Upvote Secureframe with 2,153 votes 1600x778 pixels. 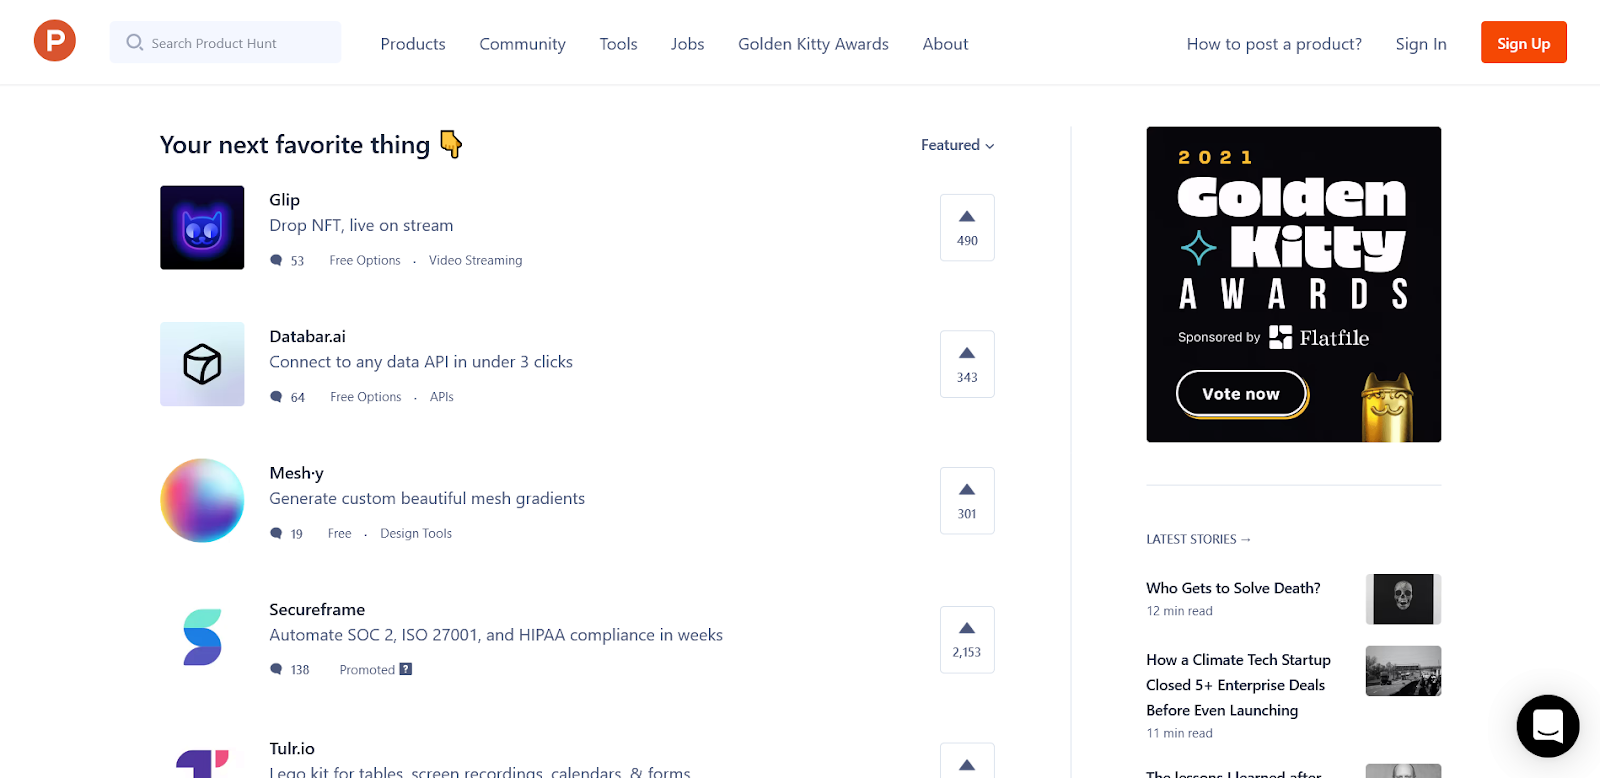point(967,640)
